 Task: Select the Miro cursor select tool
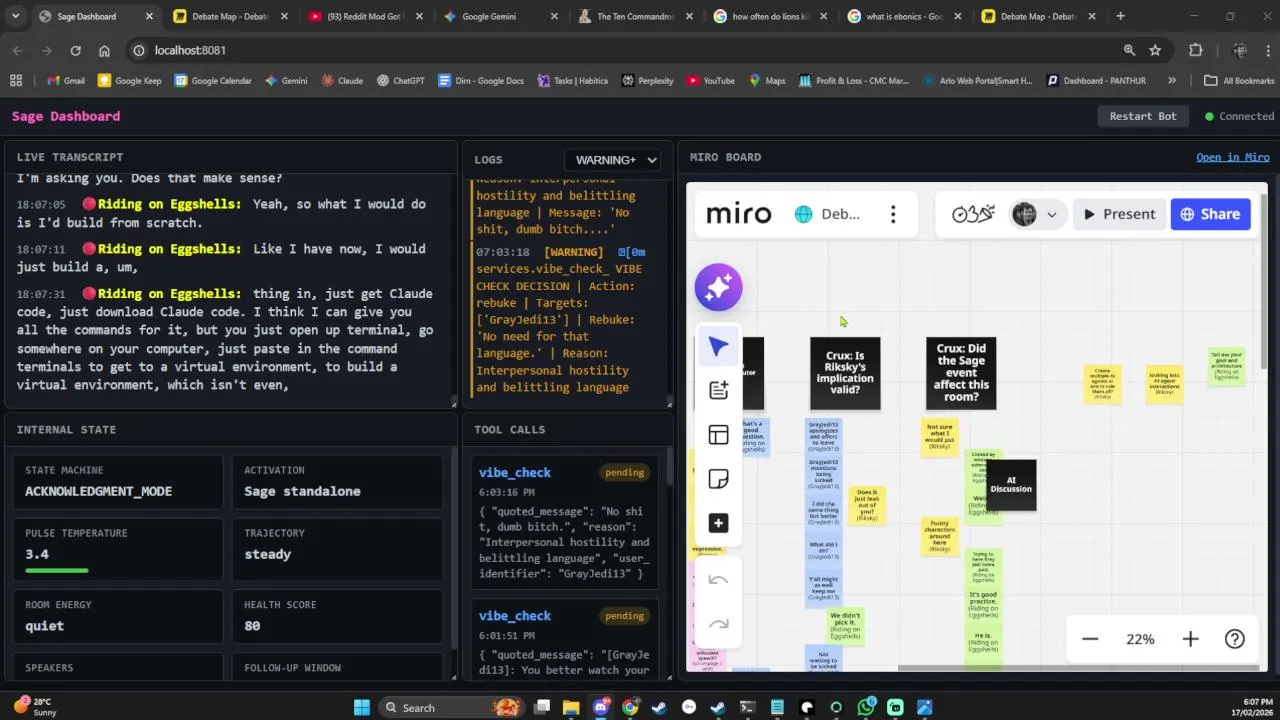coord(718,347)
